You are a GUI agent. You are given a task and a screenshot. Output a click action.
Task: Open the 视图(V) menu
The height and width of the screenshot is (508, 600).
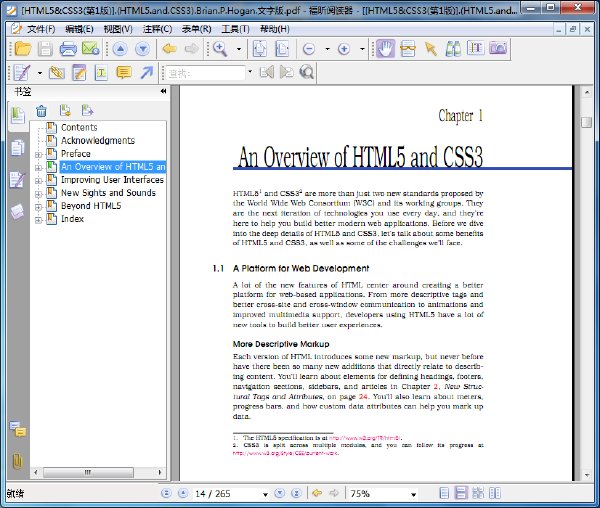click(x=118, y=29)
